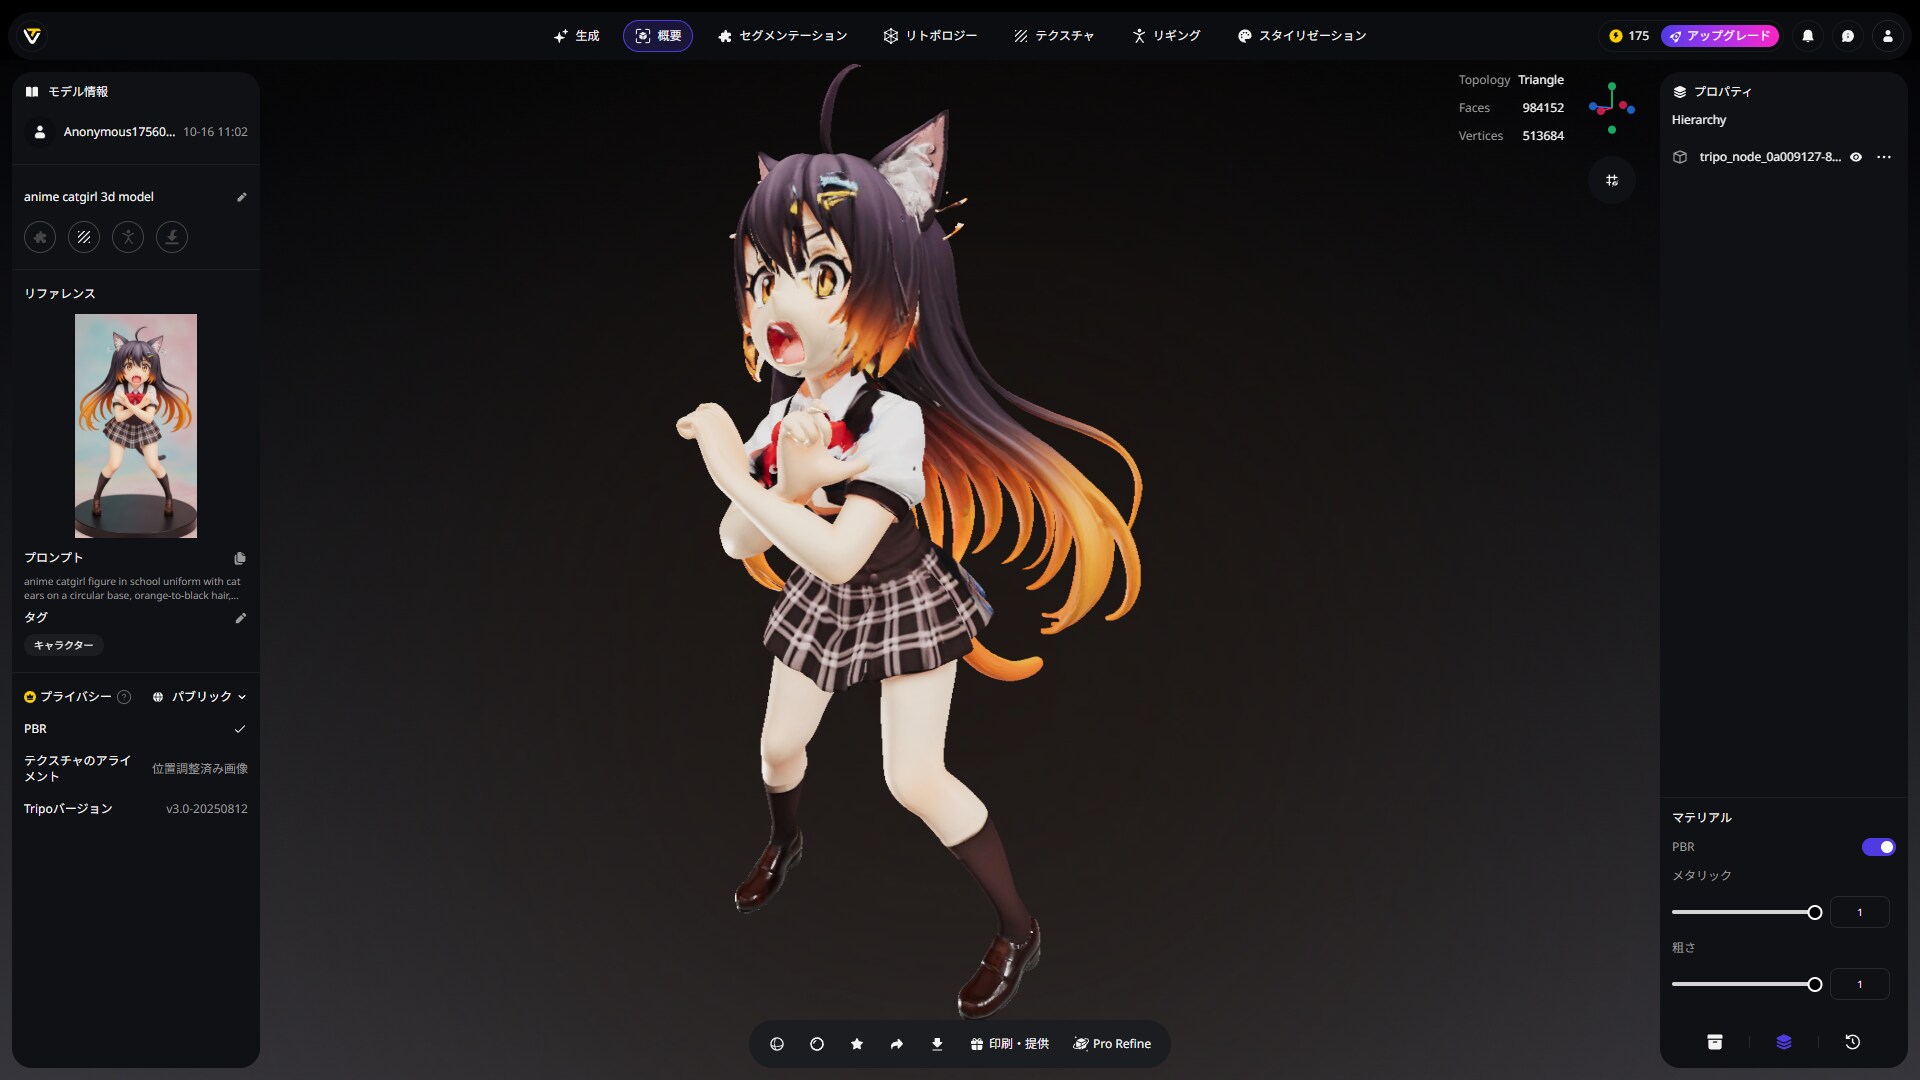The height and width of the screenshot is (1080, 1920).
Task: Open the パブリック privacy dropdown
Action: [200, 697]
